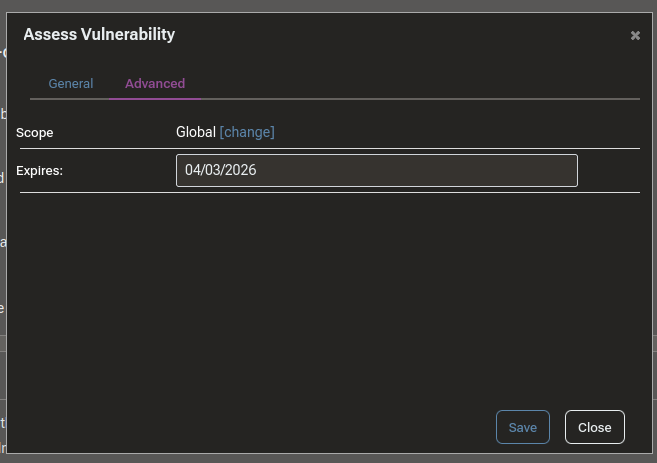657x463 pixels.
Task: Click the blank Scope row right of [change]
Action: tap(450, 132)
